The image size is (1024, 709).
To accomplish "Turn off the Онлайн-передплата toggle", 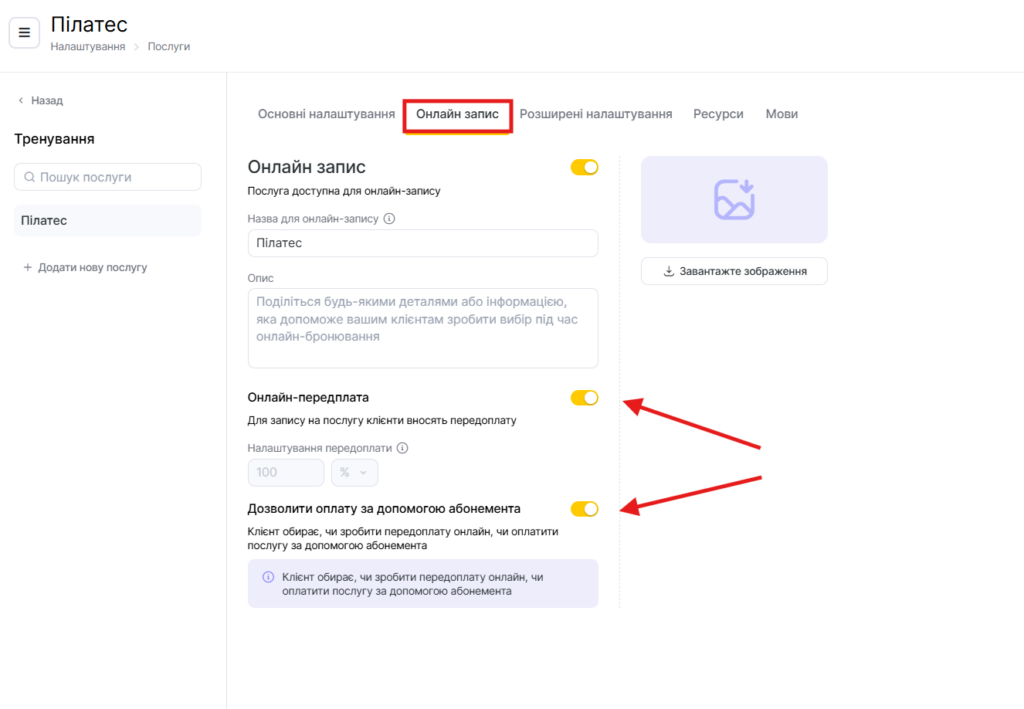I will (x=584, y=398).
